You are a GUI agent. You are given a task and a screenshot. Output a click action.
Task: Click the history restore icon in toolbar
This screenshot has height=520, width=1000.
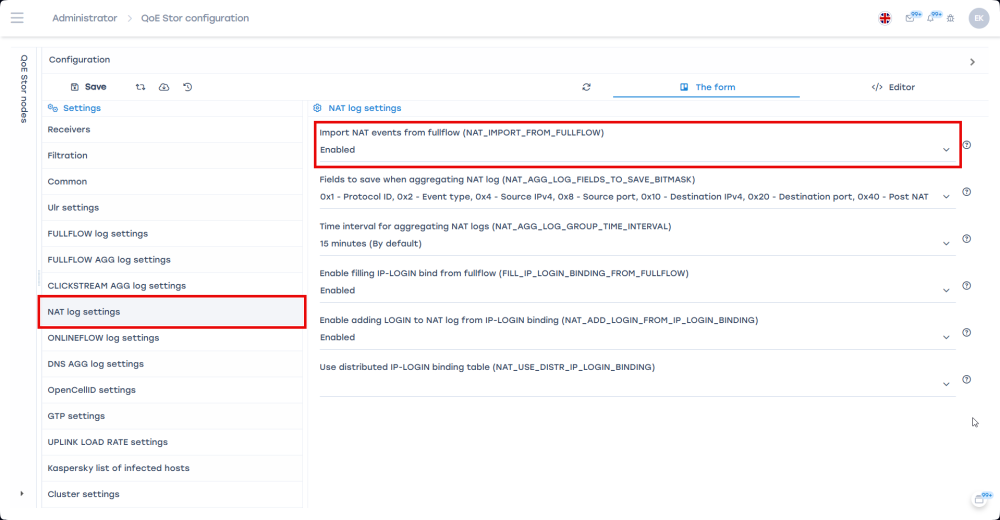click(188, 87)
